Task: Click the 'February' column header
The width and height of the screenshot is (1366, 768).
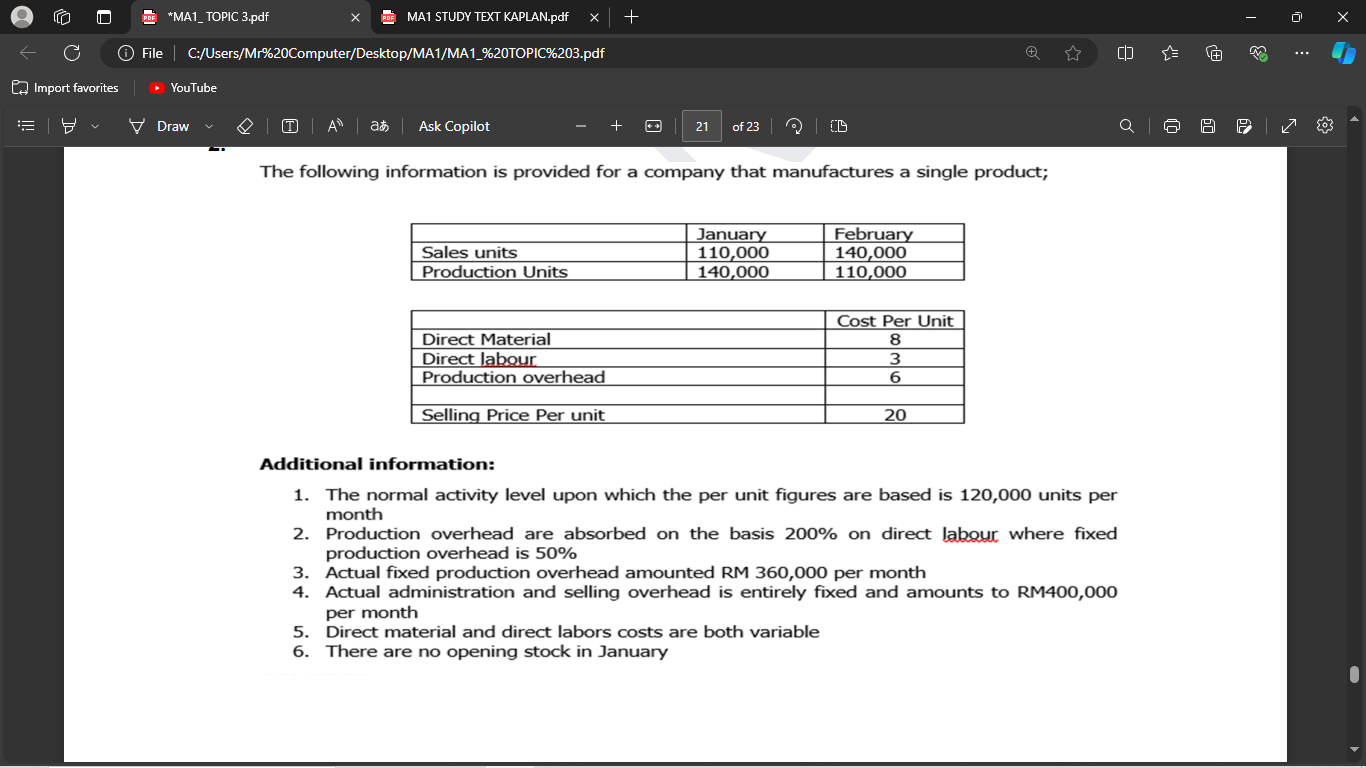Action: point(893,233)
